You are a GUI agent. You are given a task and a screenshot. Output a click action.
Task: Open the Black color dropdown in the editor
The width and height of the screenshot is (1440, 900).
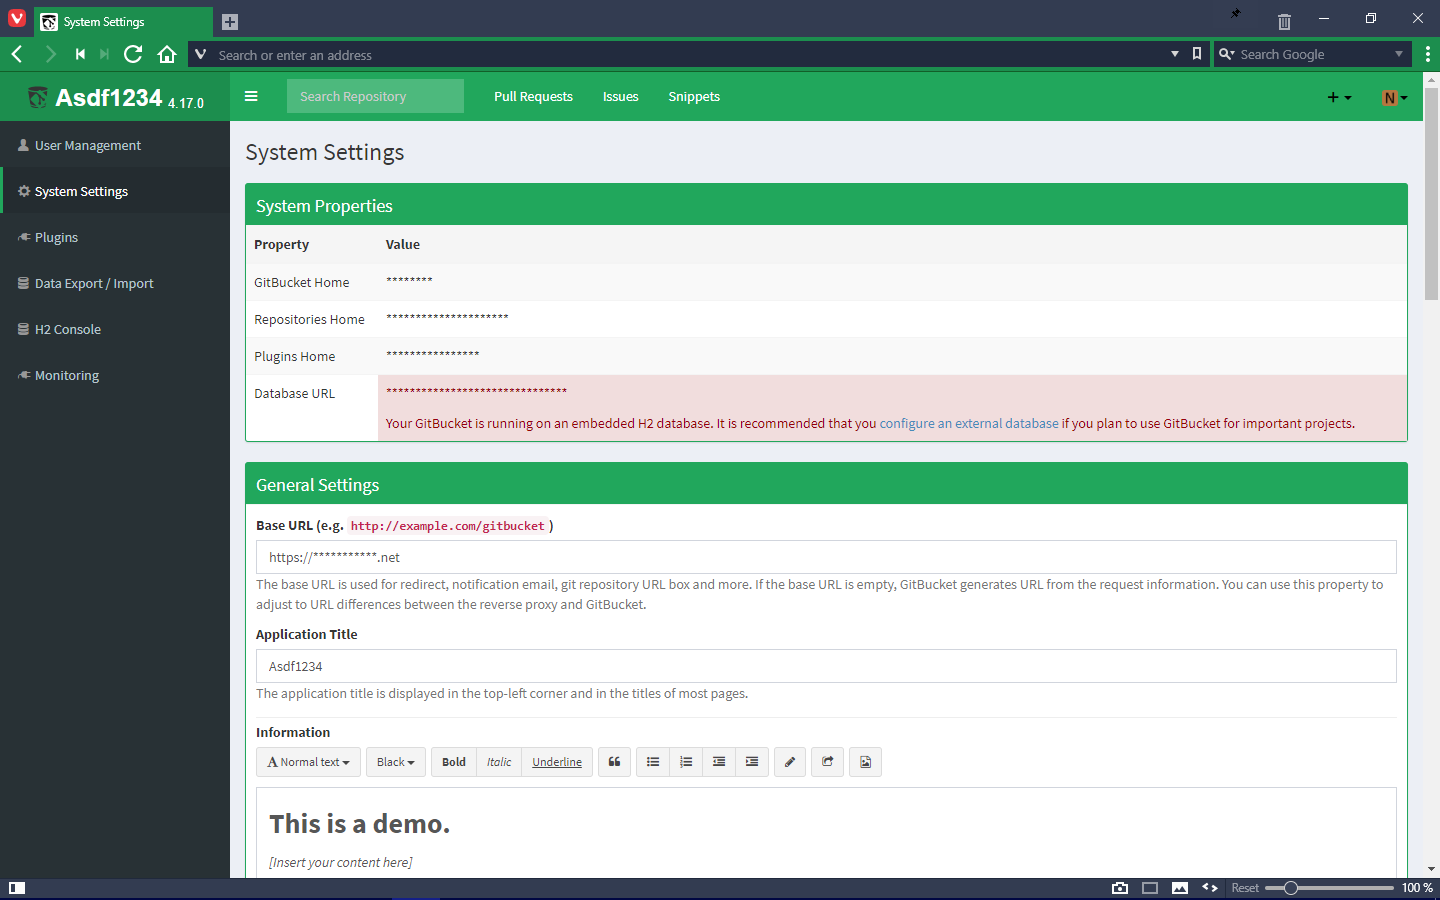click(395, 761)
